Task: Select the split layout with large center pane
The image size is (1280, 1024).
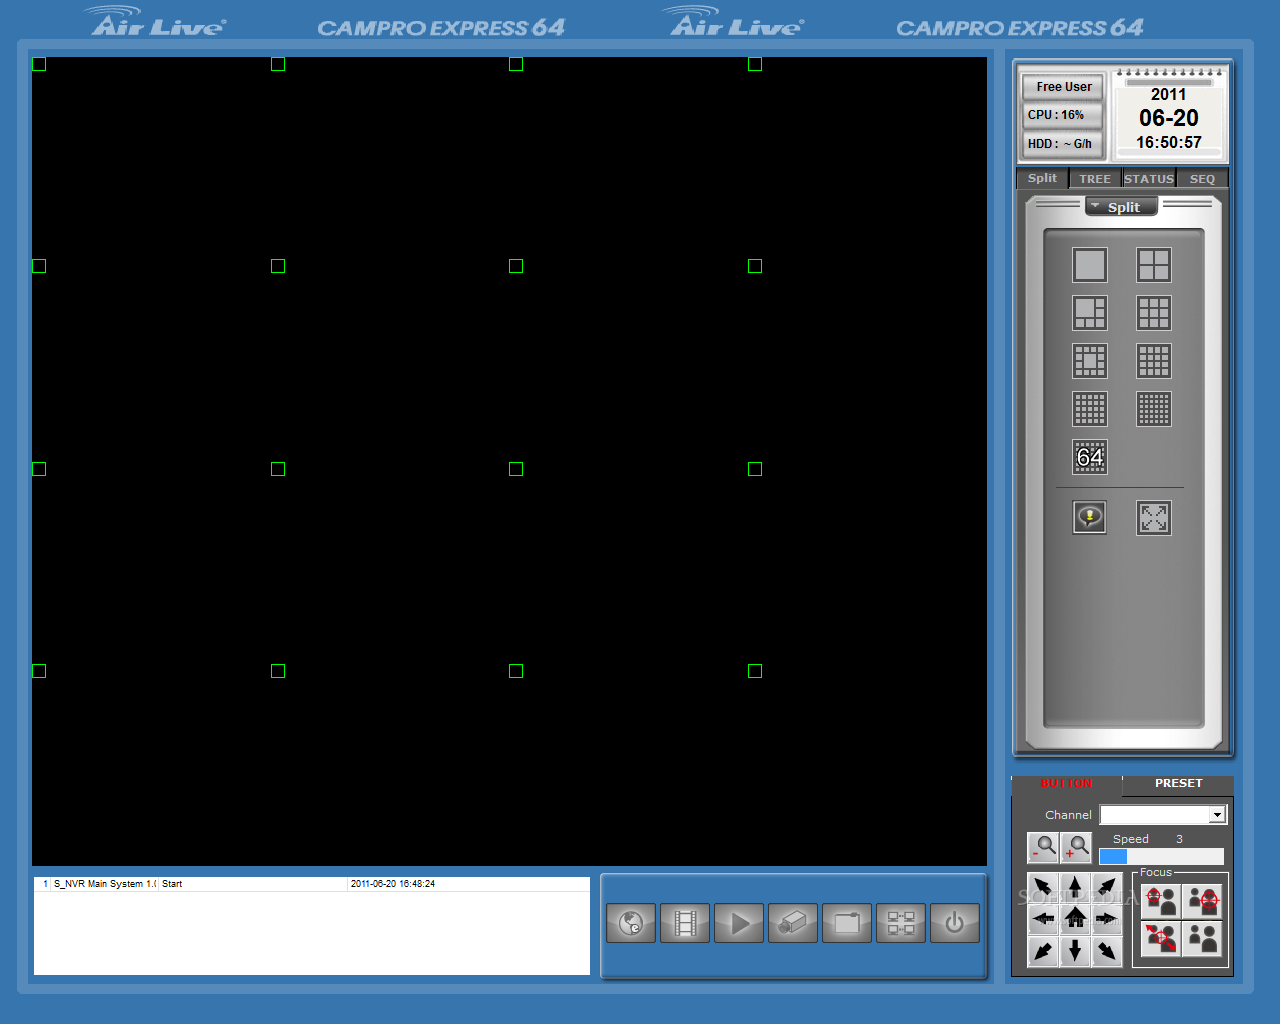Action: (x=1090, y=361)
